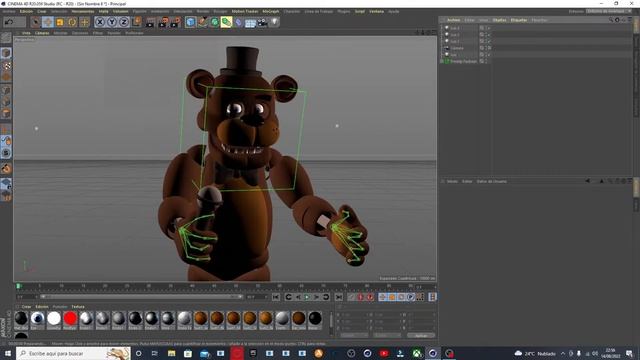The width and height of the screenshot is (640, 360).
Task: Select the Move tool
Action: click(x=48, y=22)
